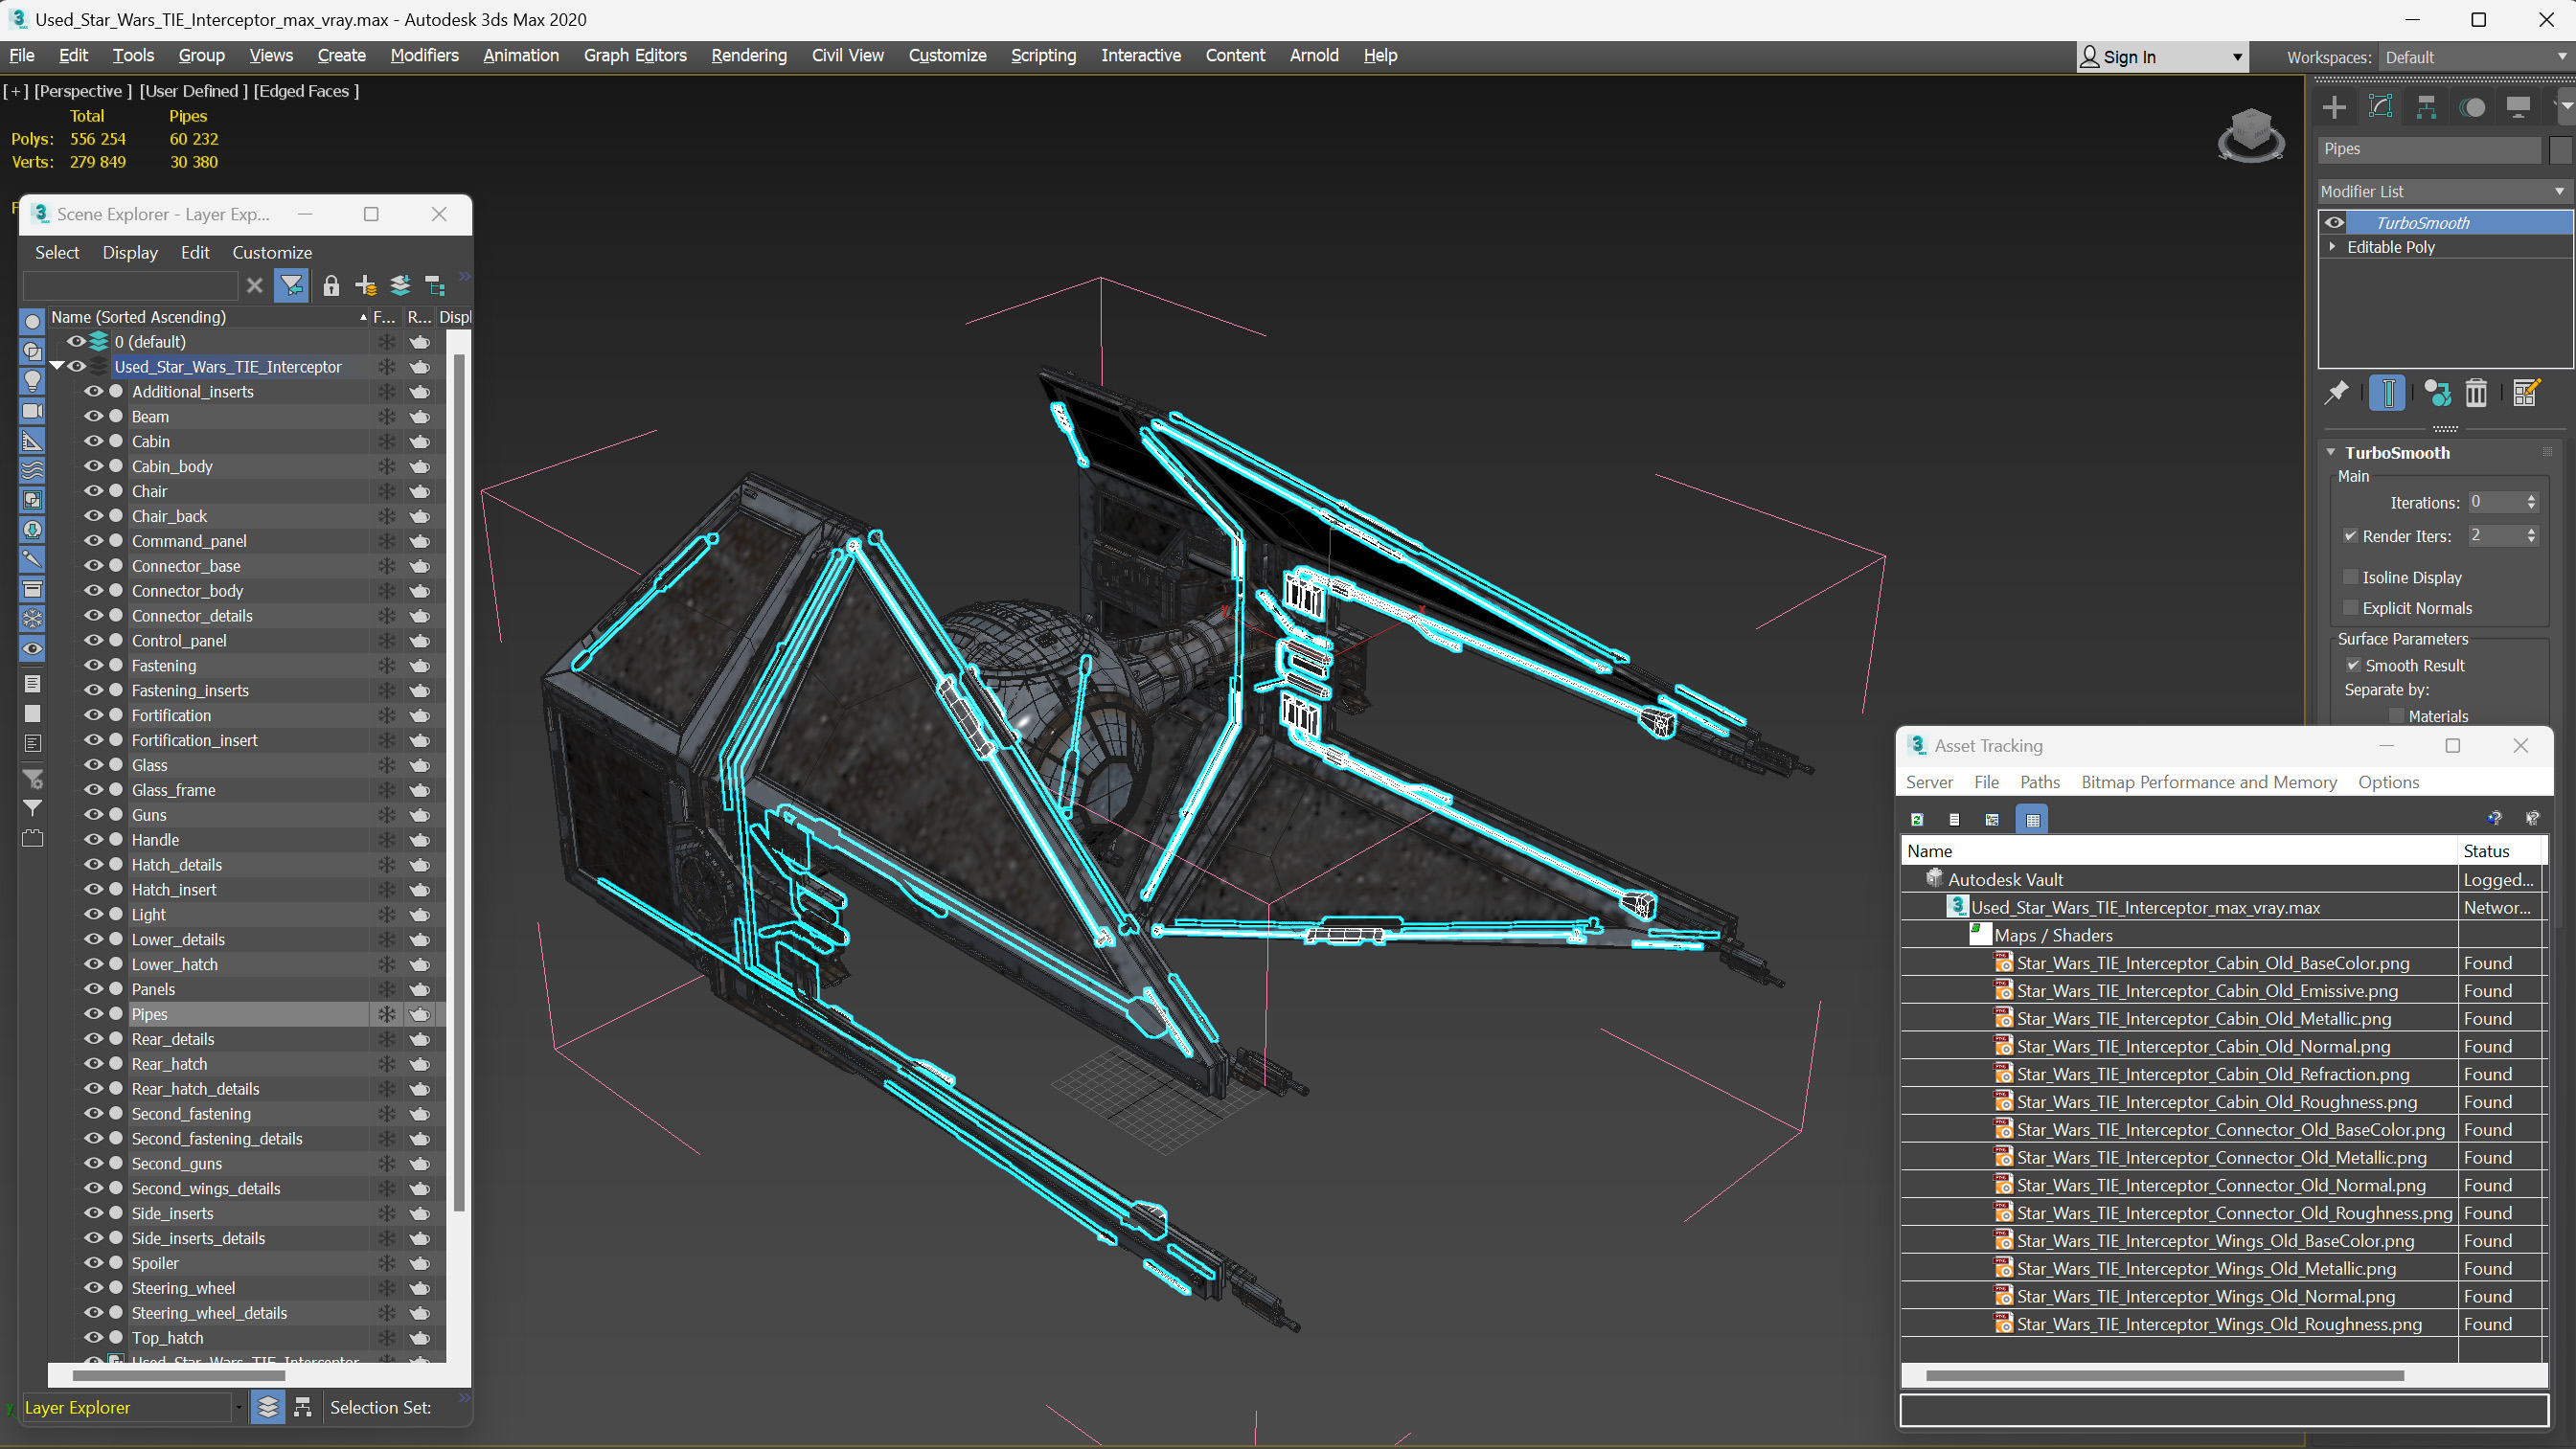Collapse the TurboSmooth rollout

tap(2332, 453)
